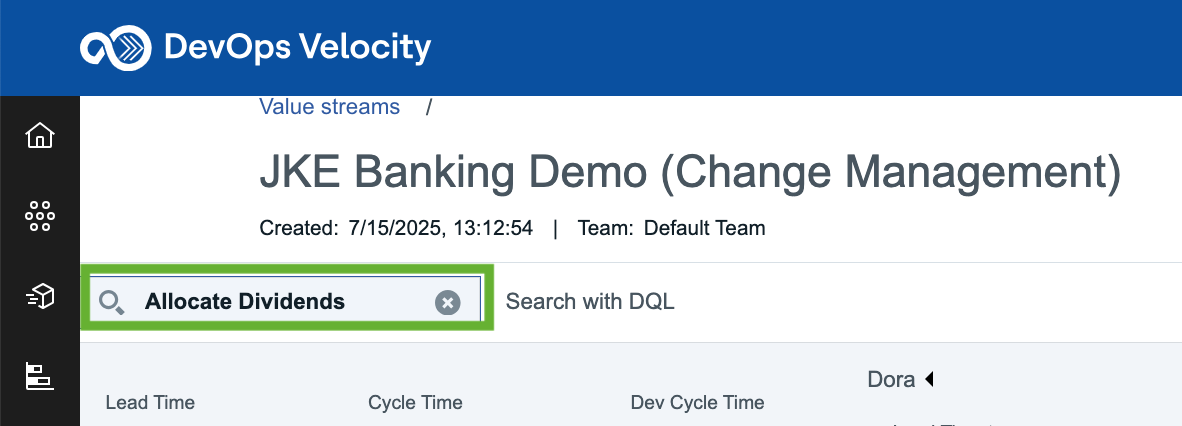1182x426 pixels.
Task: Click the breadcrumb slash after Value streams
Action: [x=428, y=107]
